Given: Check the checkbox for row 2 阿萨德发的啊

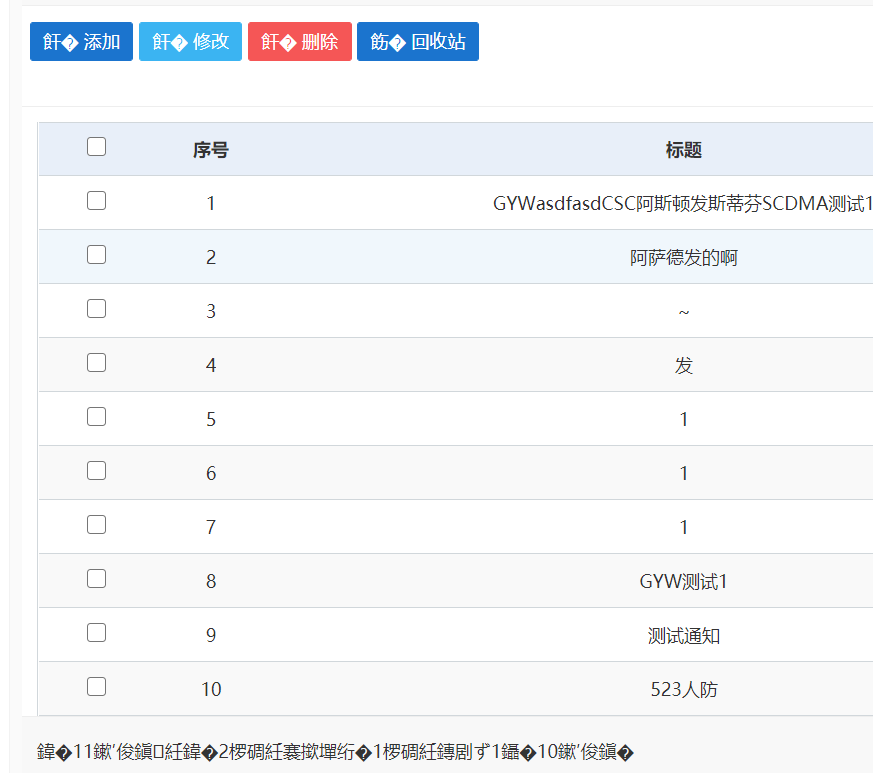Looking at the screenshot, I should 96,255.
